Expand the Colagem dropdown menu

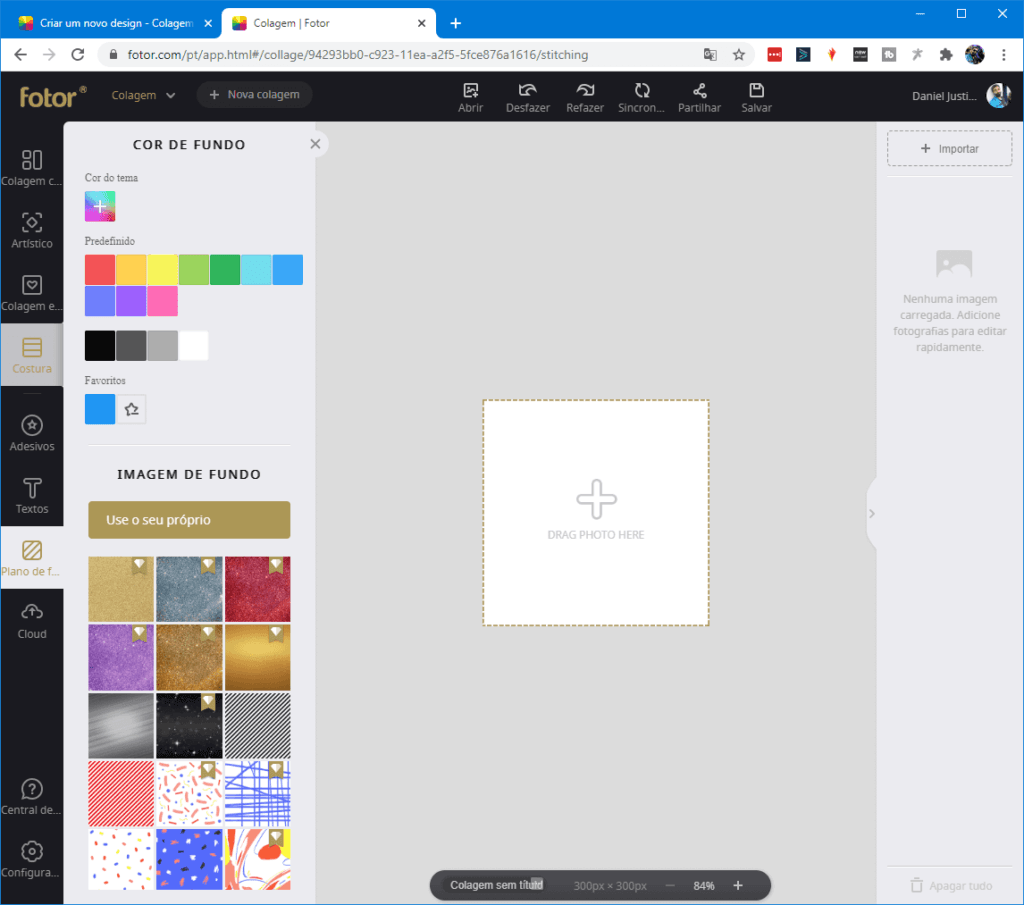[x=143, y=95]
